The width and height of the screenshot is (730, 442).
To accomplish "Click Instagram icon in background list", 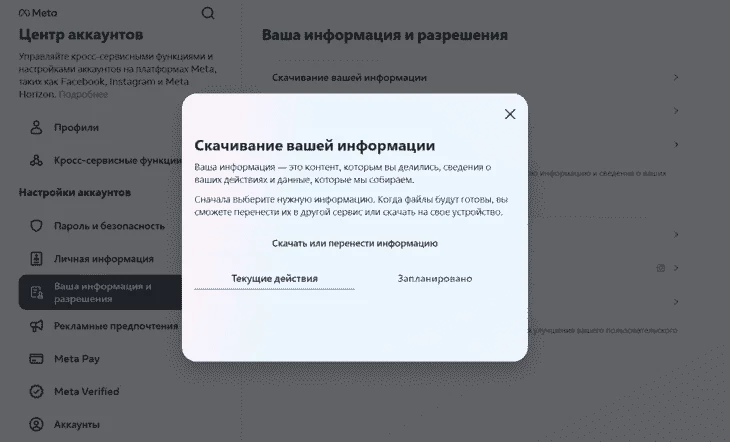I will 660,268.
